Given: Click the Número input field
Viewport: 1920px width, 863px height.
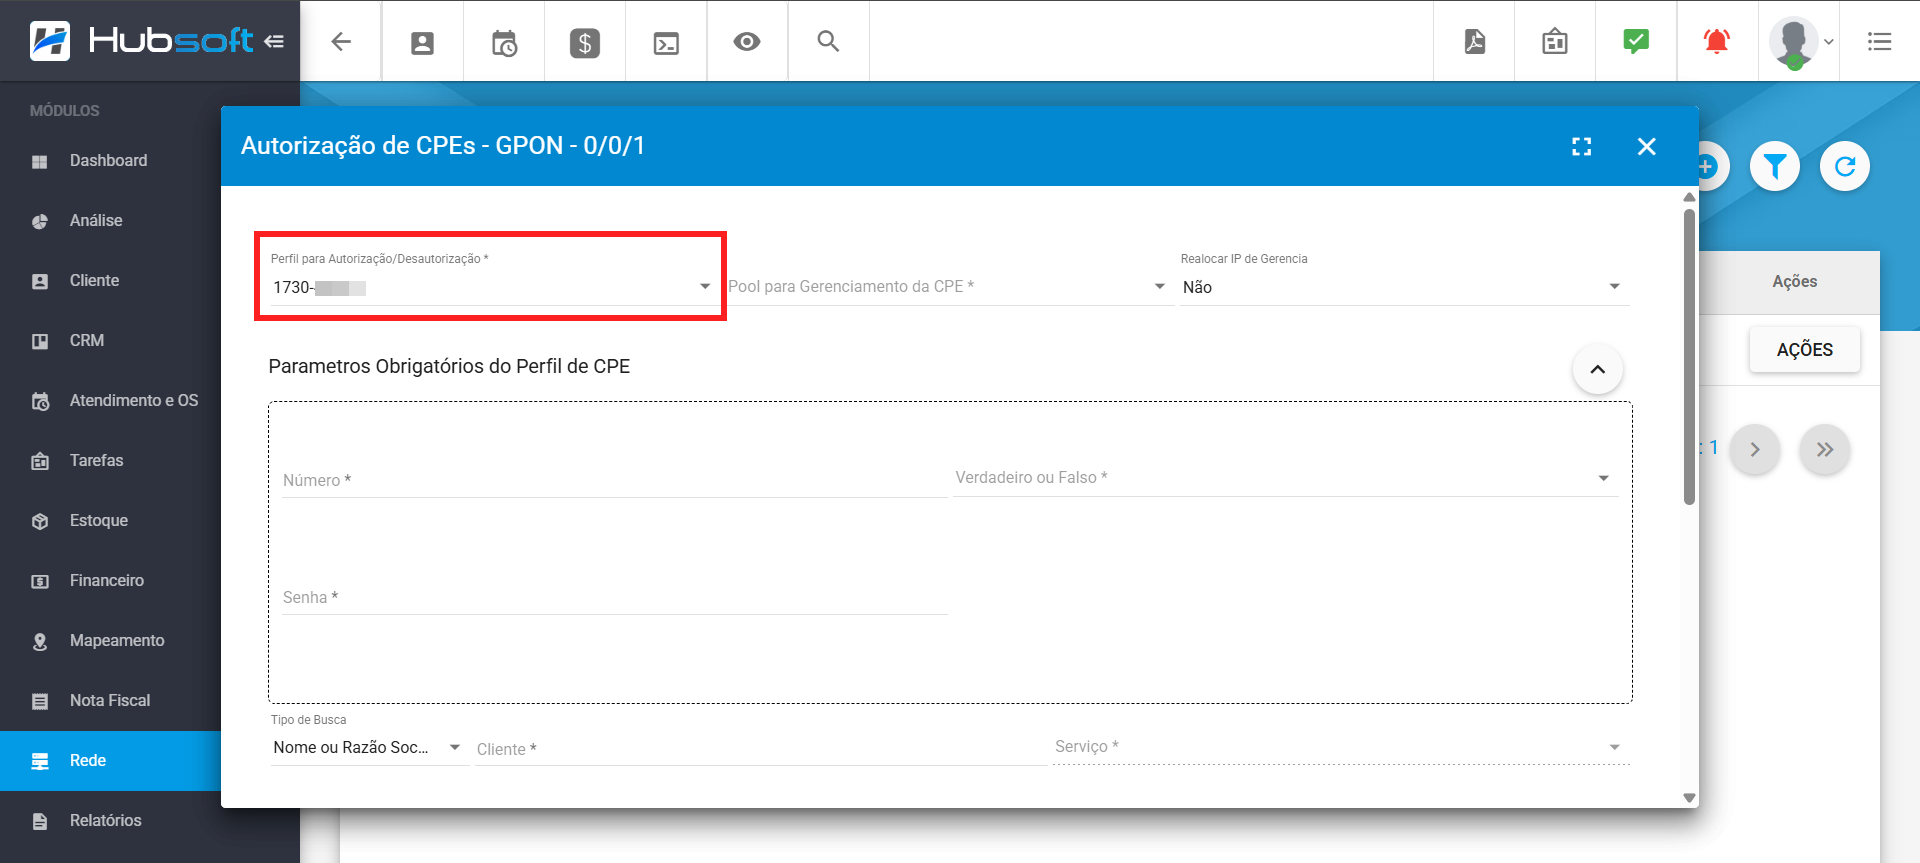Looking at the screenshot, I should tap(614, 480).
